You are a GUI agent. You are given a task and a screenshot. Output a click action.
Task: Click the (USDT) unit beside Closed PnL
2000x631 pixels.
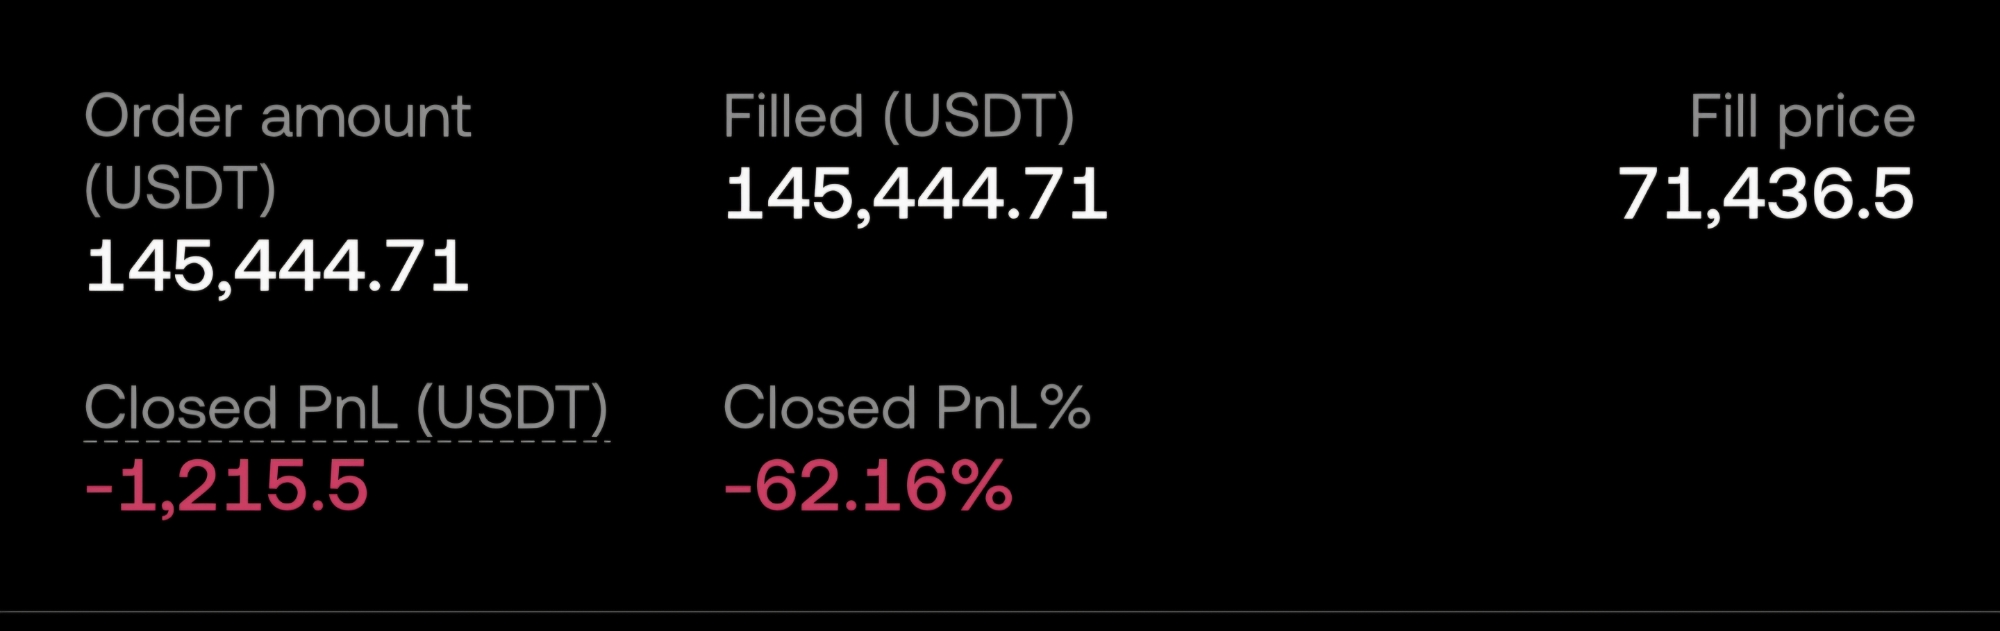(512, 408)
